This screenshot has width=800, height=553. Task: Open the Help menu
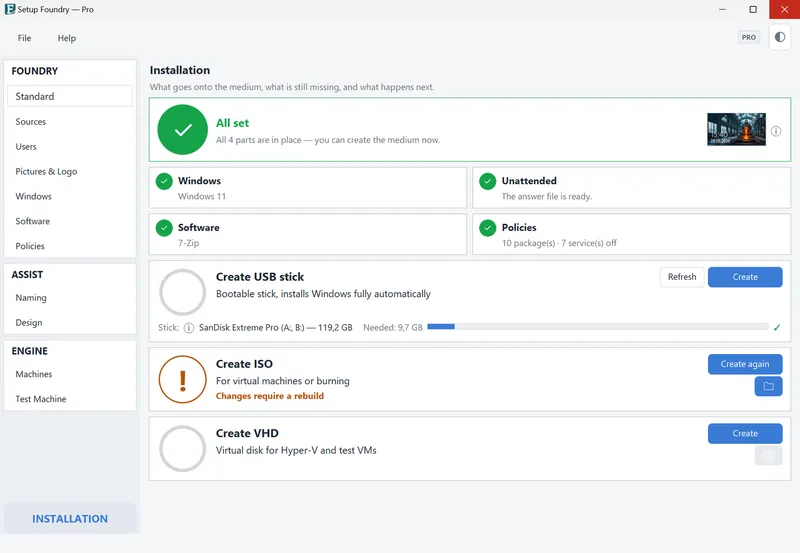click(67, 38)
